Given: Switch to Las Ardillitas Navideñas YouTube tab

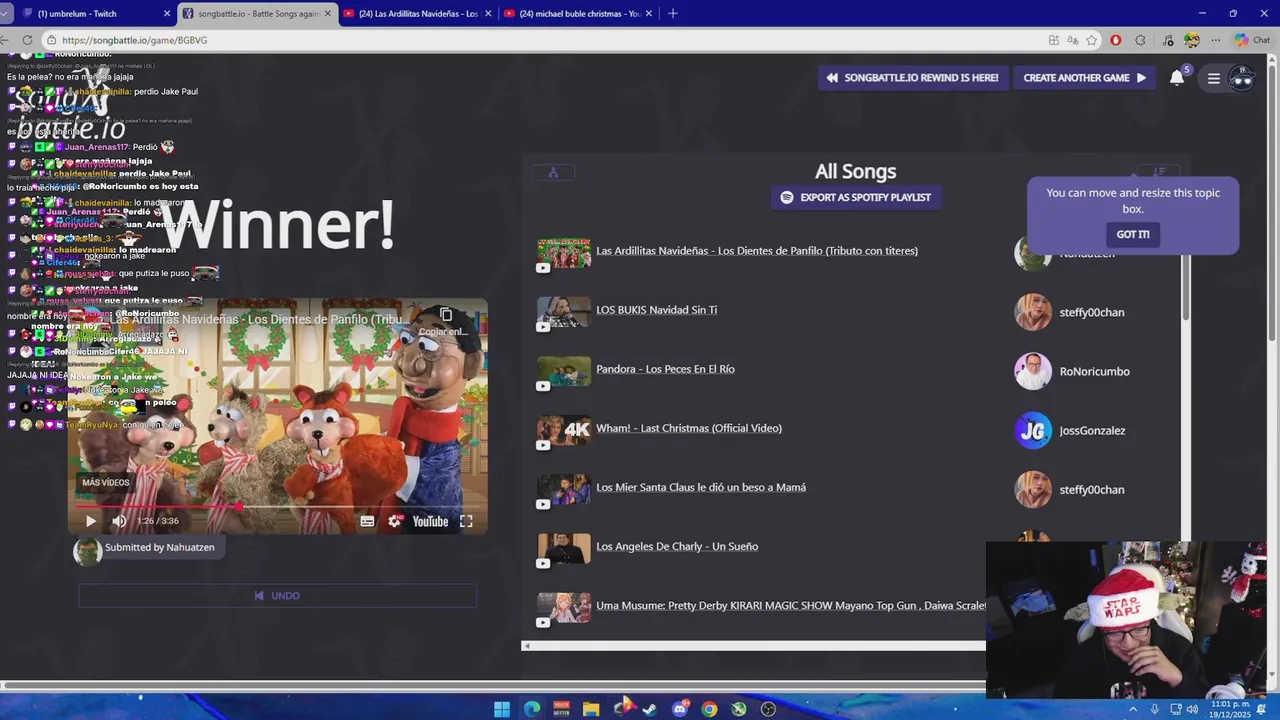Looking at the screenshot, I should [x=418, y=13].
